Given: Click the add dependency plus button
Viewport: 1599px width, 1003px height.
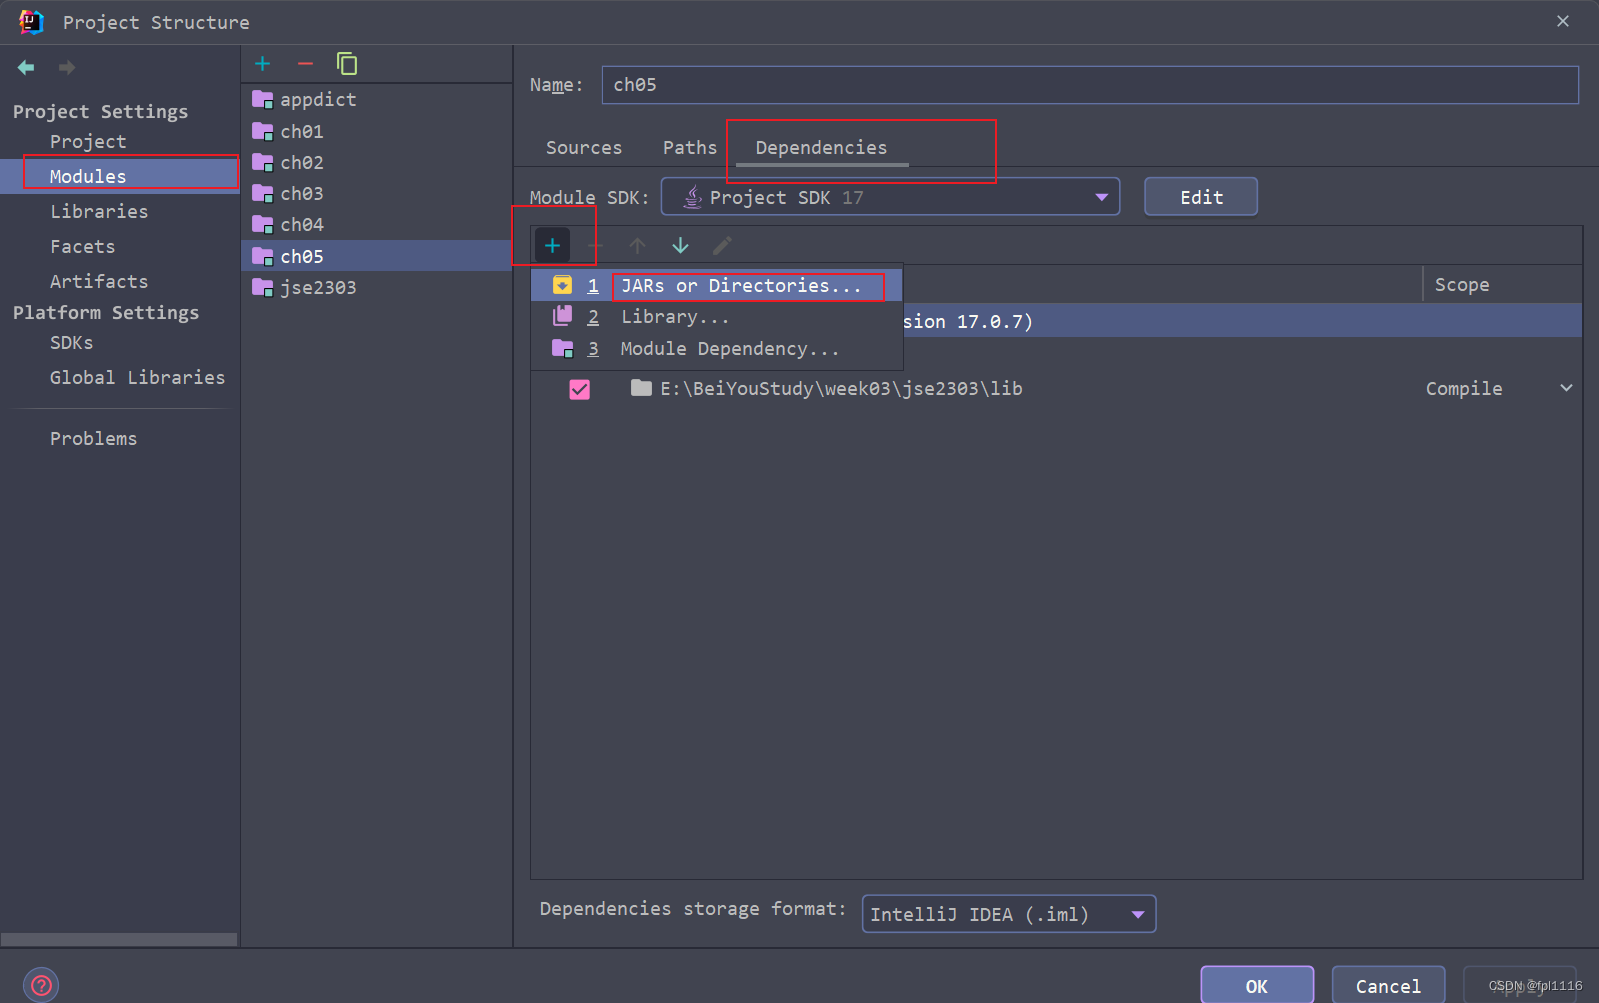Looking at the screenshot, I should tap(552, 245).
